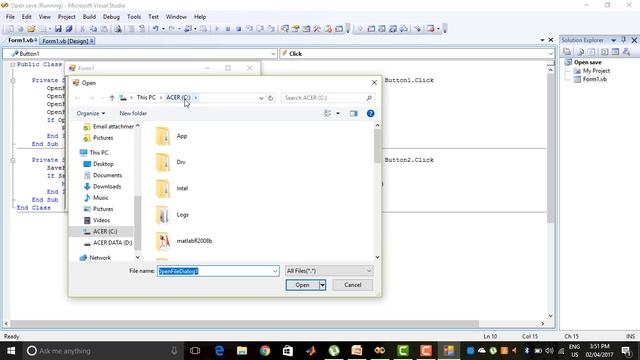Click Show All Files in Solution Explorer
This screenshot has width=640, height=360.
580,51
